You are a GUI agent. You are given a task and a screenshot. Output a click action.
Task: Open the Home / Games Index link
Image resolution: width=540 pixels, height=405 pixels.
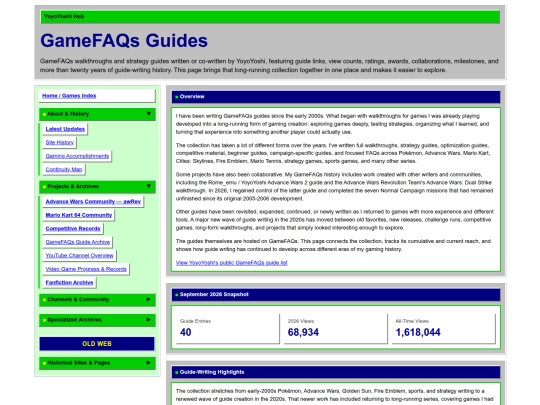point(69,96)
